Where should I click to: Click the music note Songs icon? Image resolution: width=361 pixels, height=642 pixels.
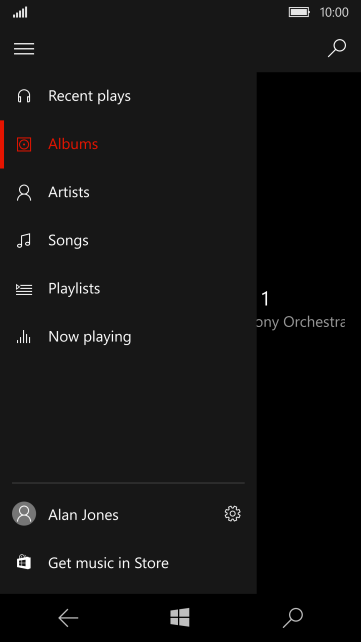(24, 240)
